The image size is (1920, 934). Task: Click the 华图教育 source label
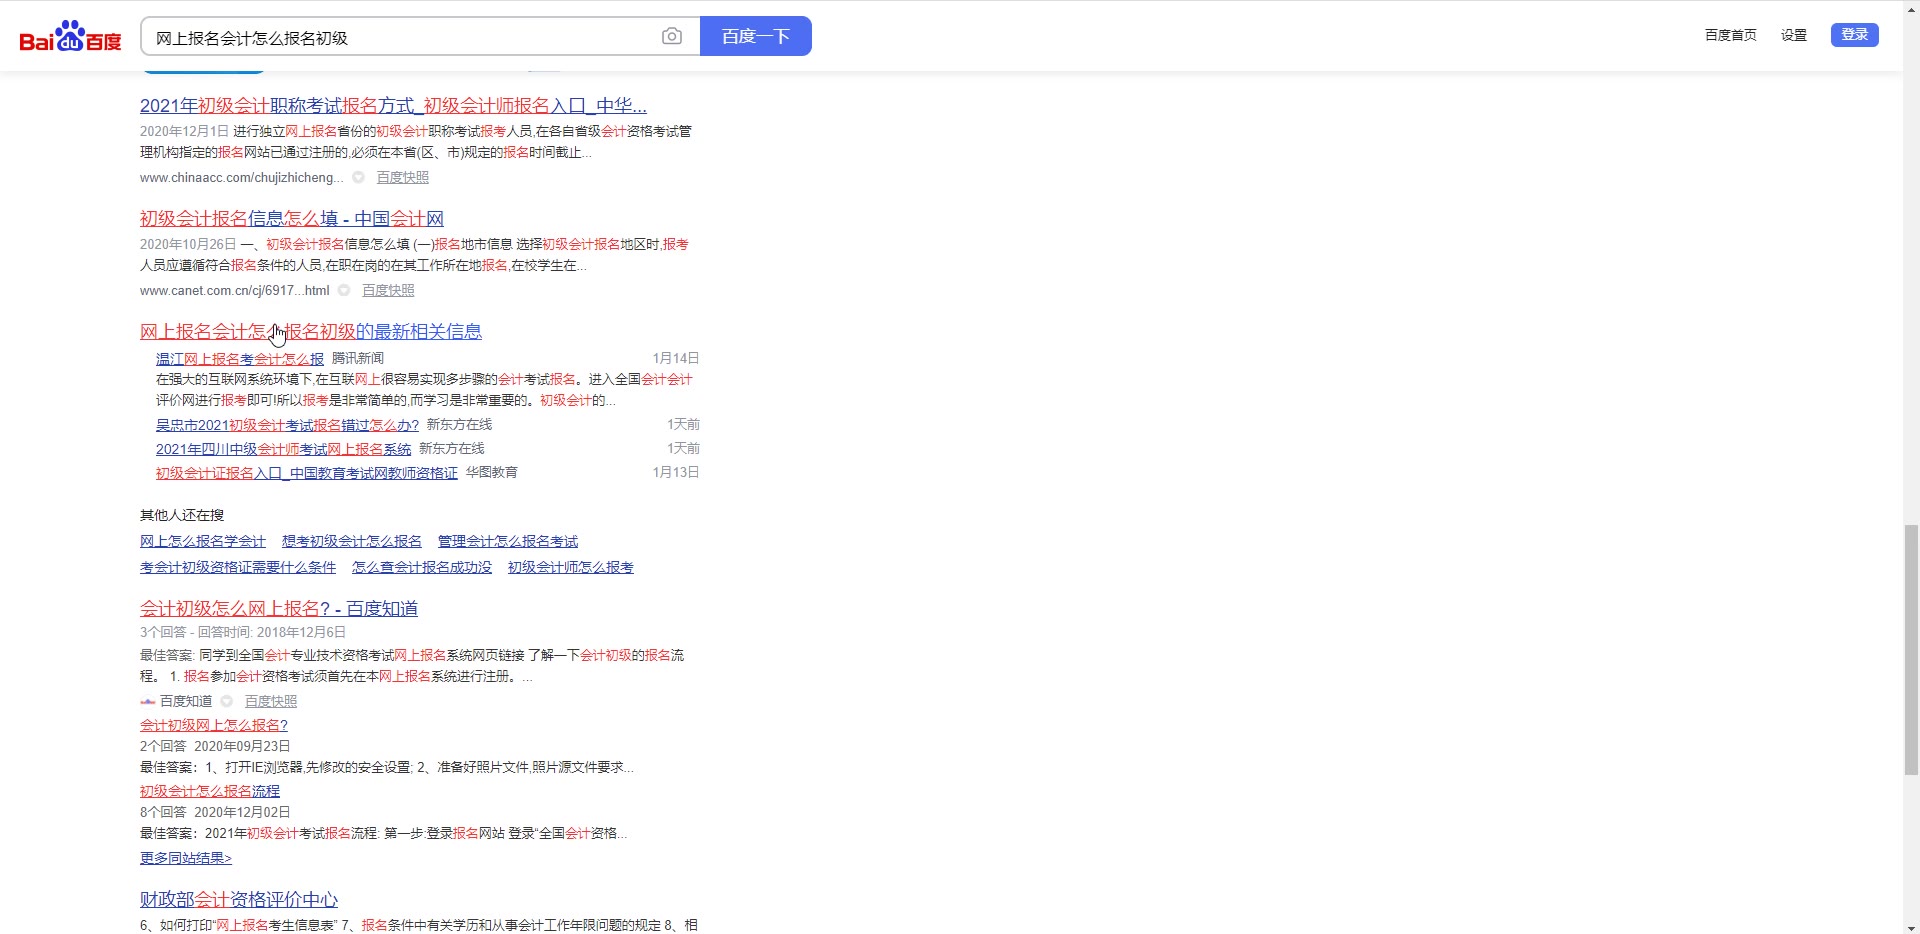492,473
